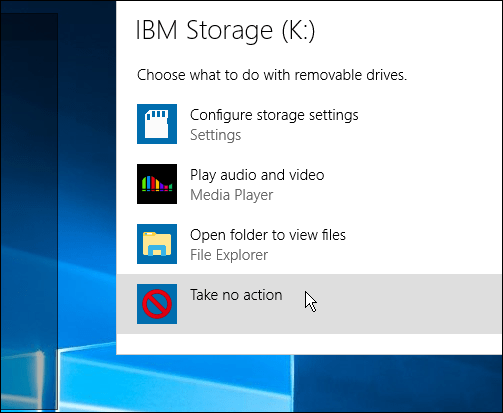Click the Choose what to do description
Screen dimensions: 503x413
272,75
